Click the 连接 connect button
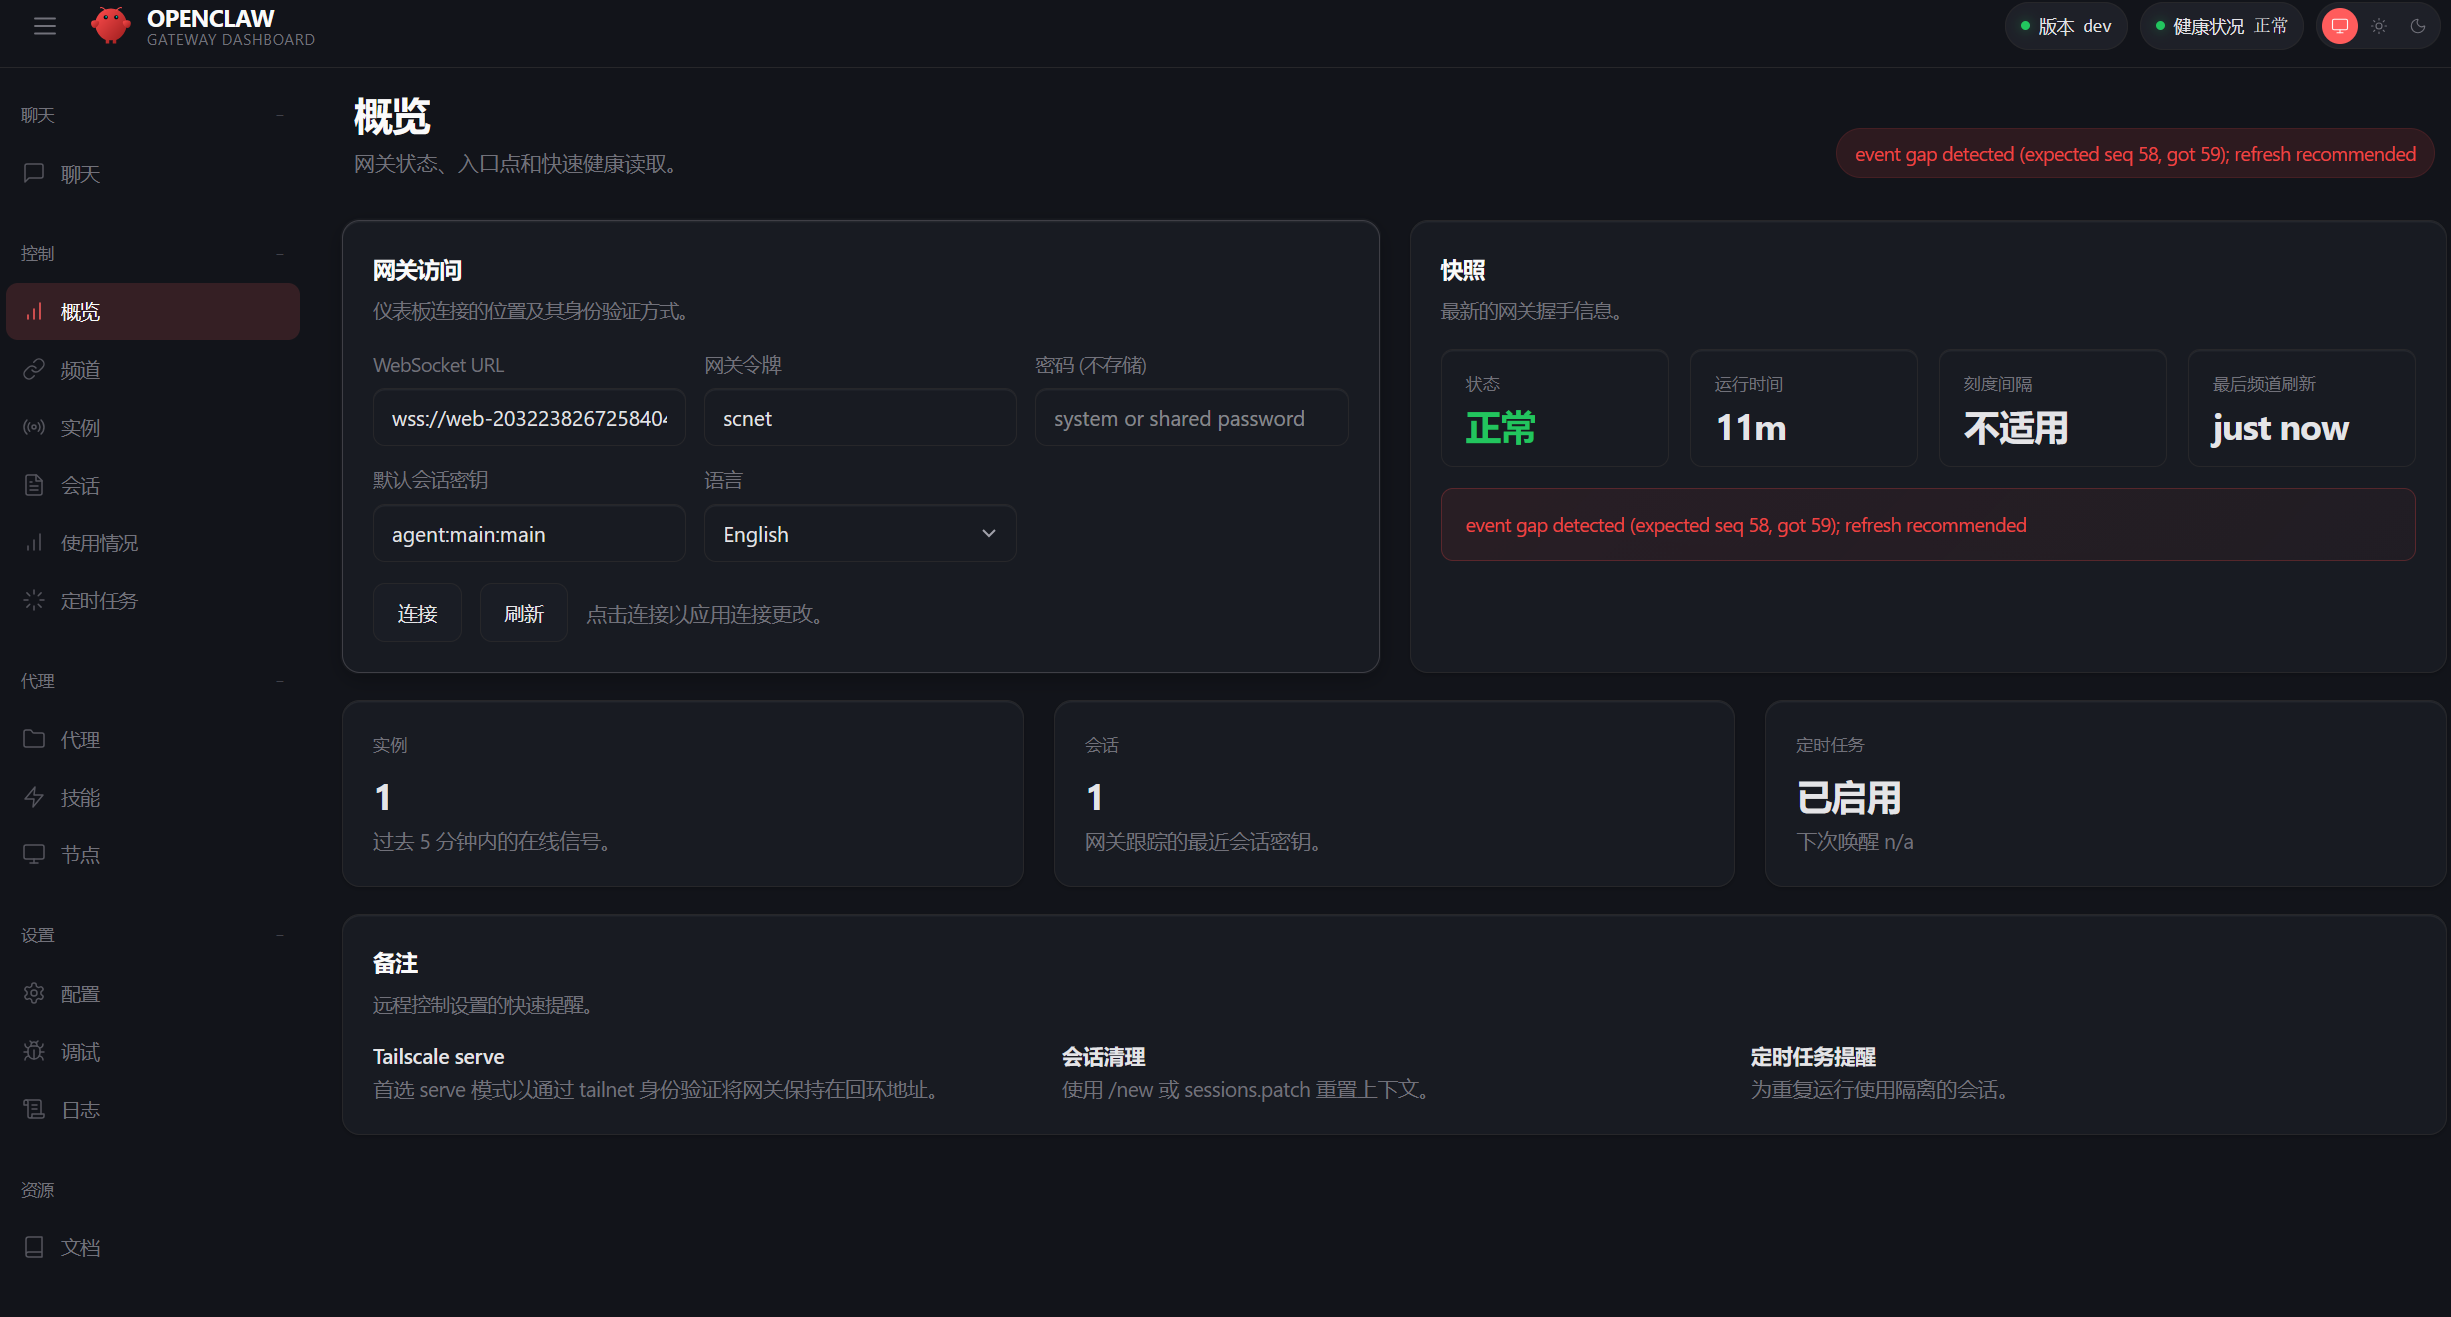 [x=417, y=613]
